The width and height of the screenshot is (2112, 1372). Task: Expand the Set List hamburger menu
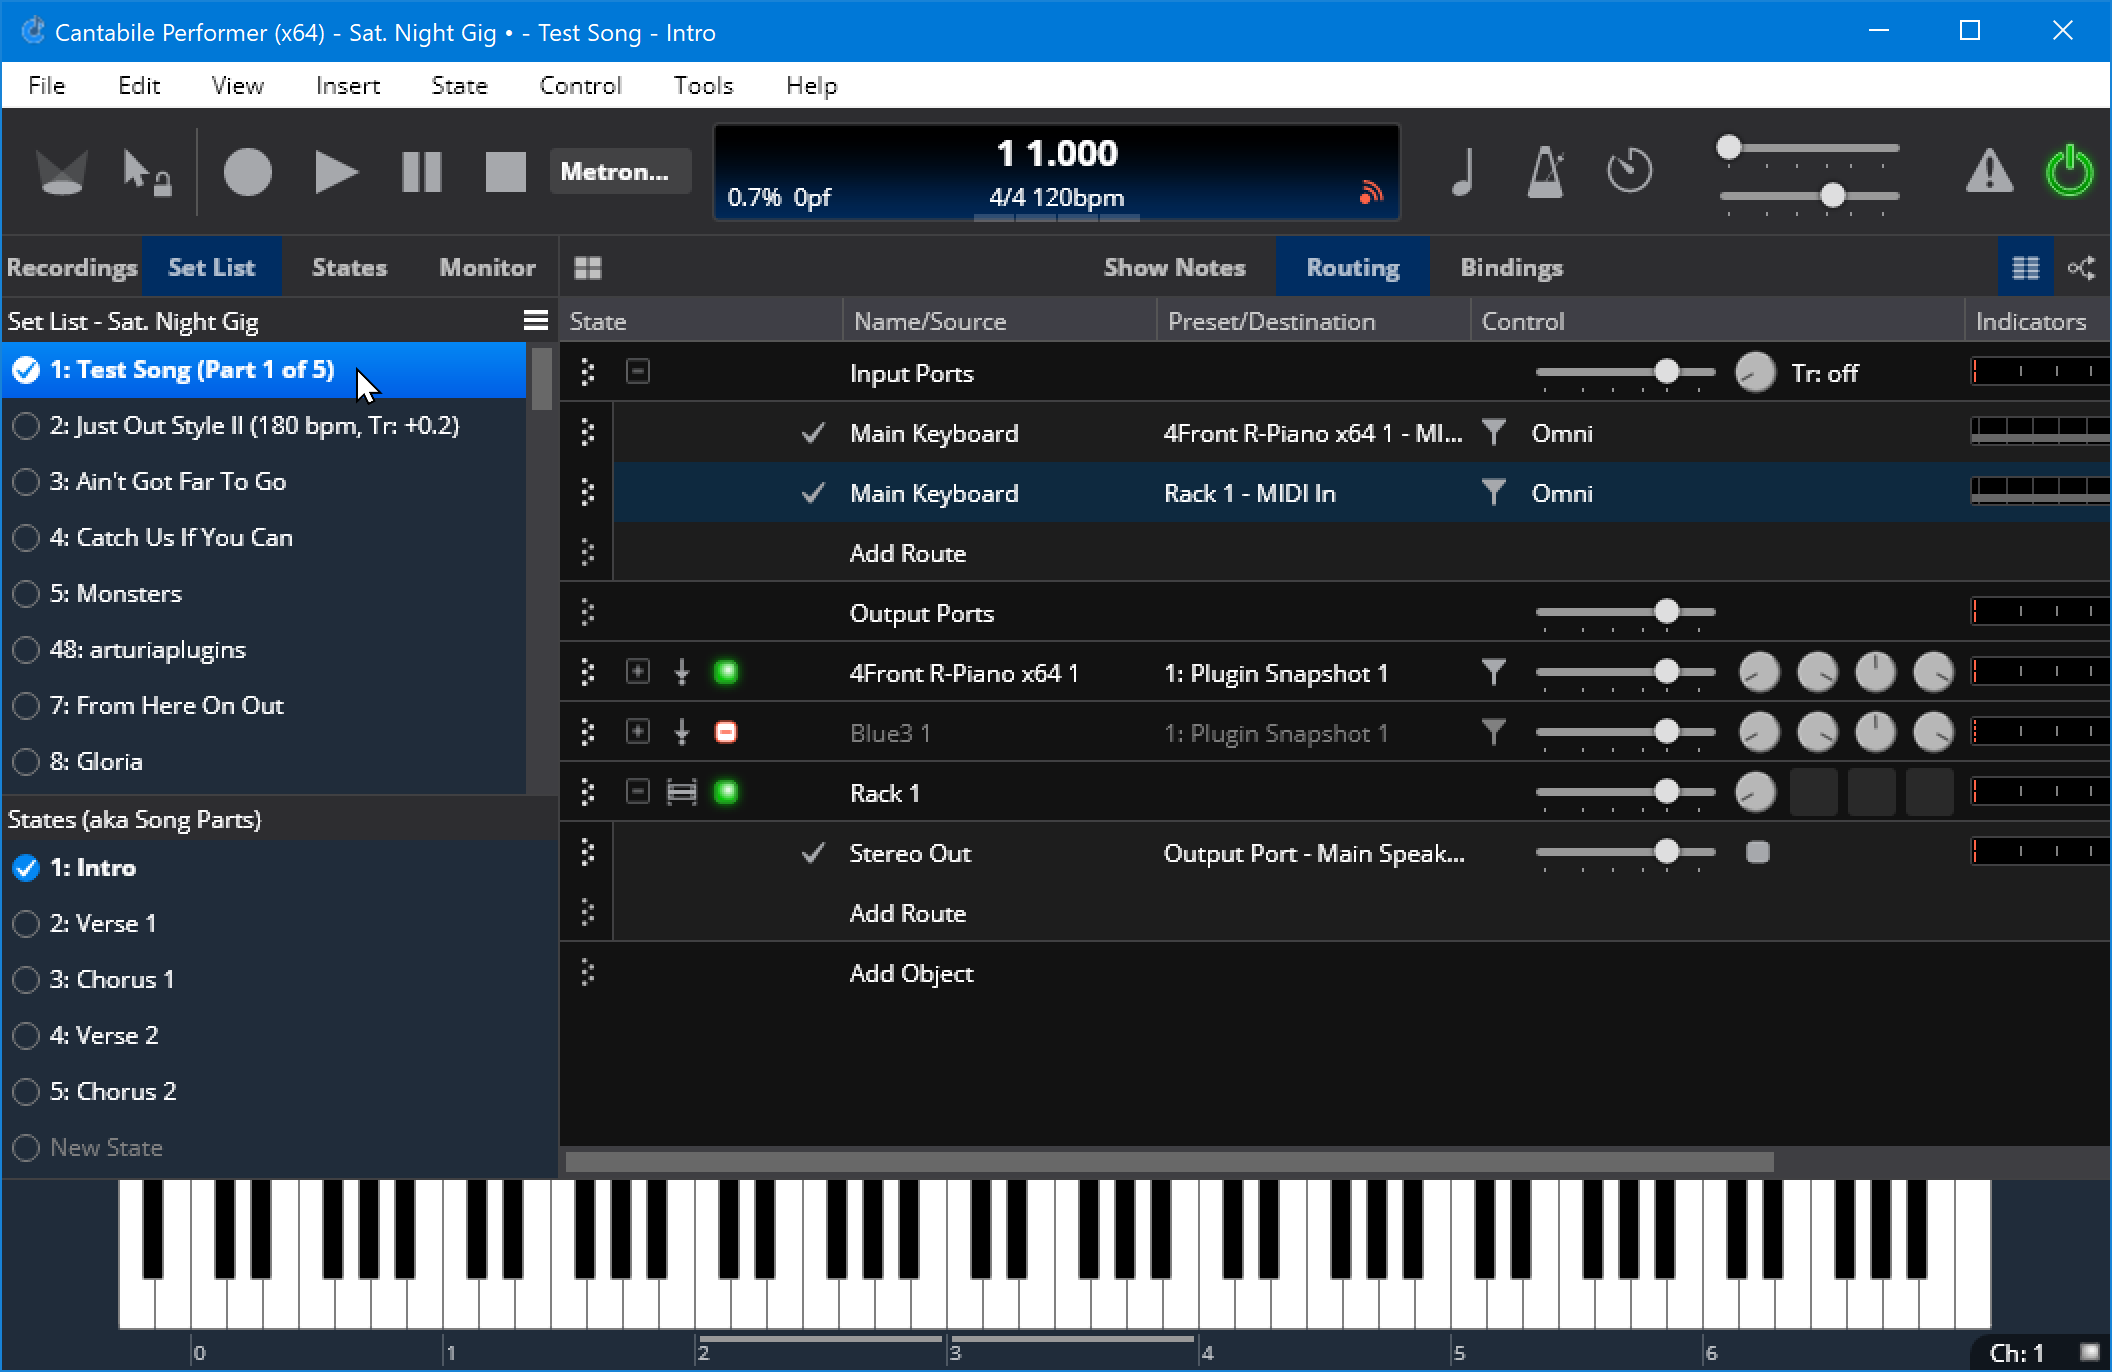pyautogui.click(x=536, y=320)
